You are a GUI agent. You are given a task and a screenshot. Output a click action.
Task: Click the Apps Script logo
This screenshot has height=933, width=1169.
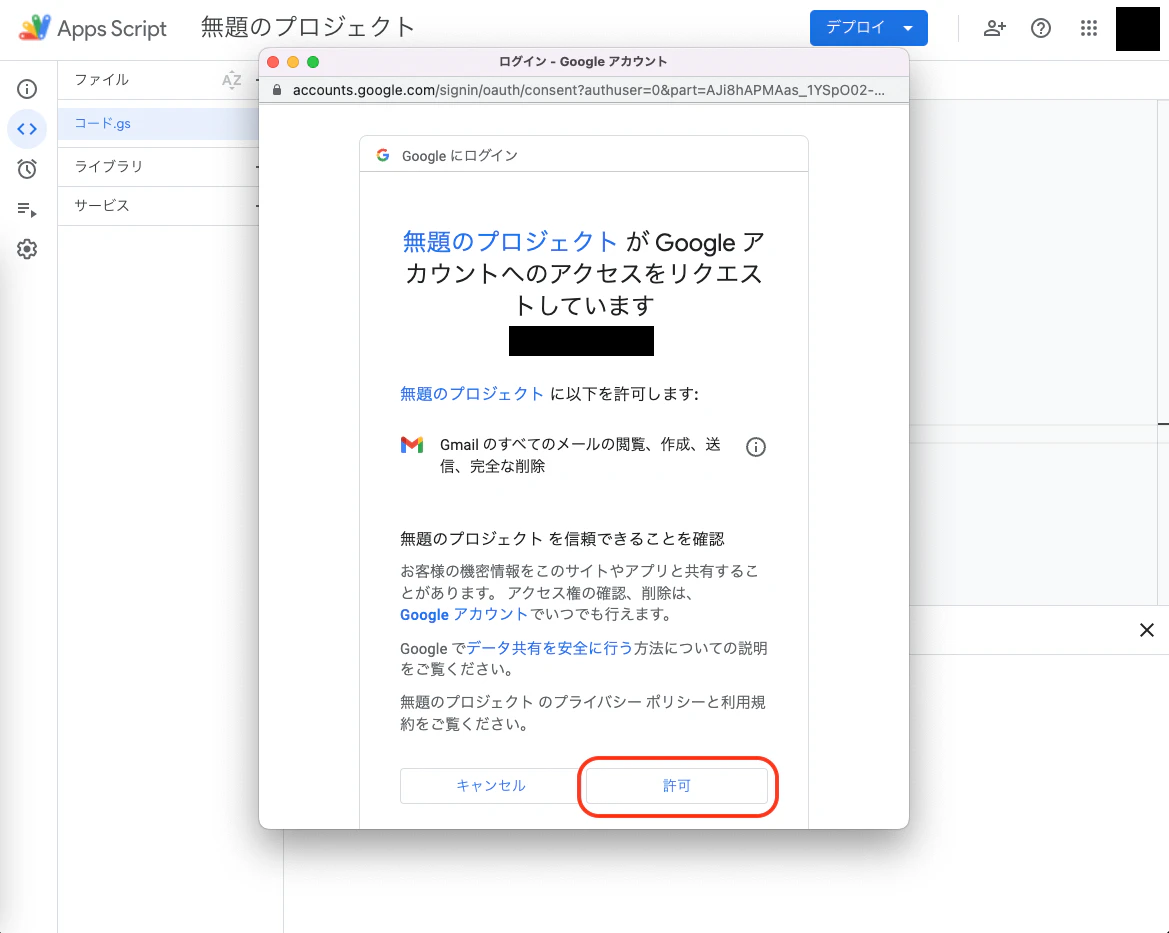tap(35, 27)
